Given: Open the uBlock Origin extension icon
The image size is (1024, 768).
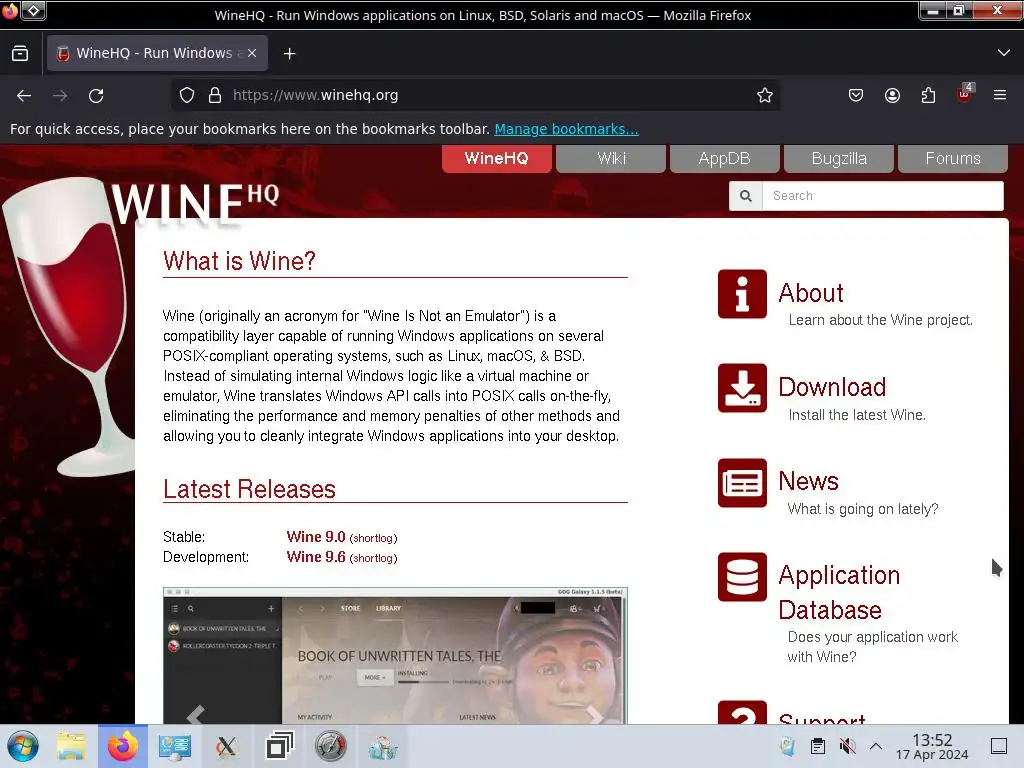Looking at the screenshot, I should point(965,94).
